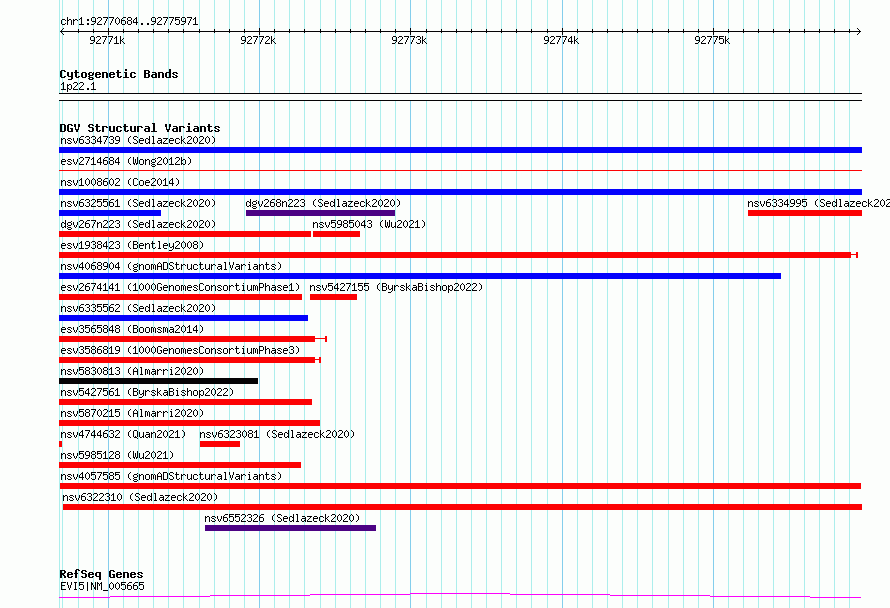Click the thin red esv2714684 variant line
The image size is (890, 608).
point(460,170)
